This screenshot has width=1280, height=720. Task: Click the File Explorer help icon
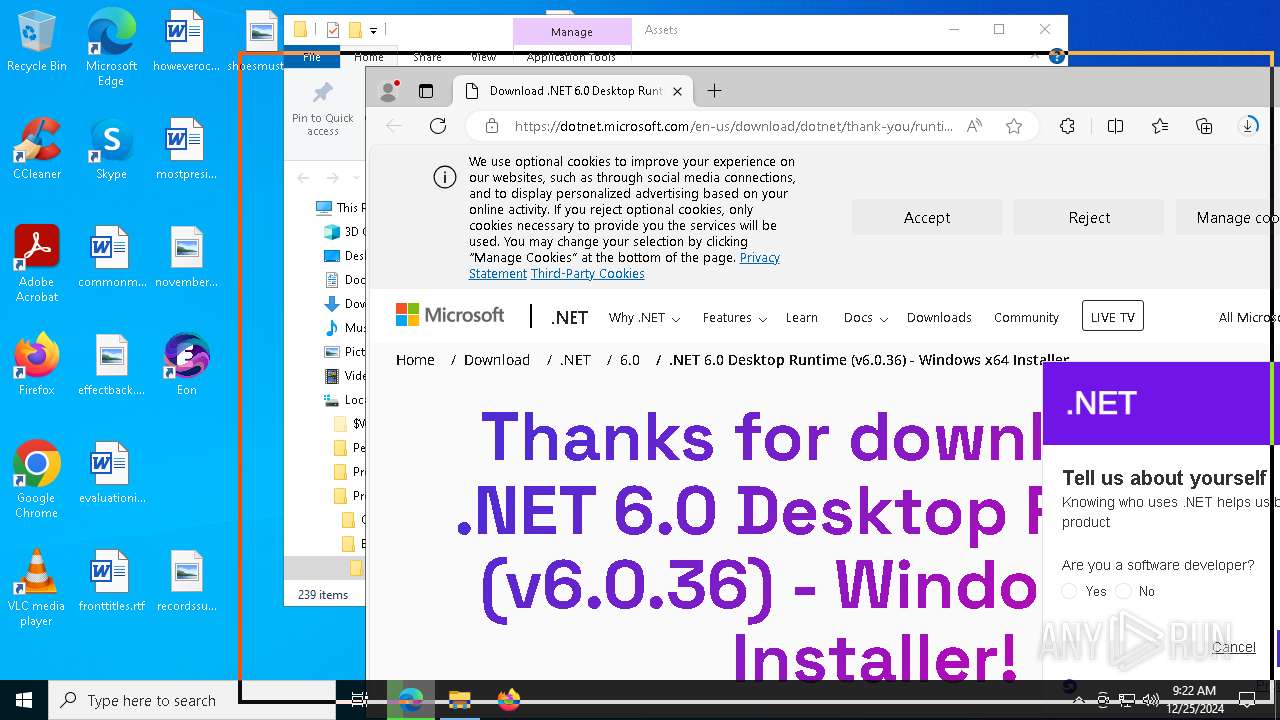(x=1057, y=57)
